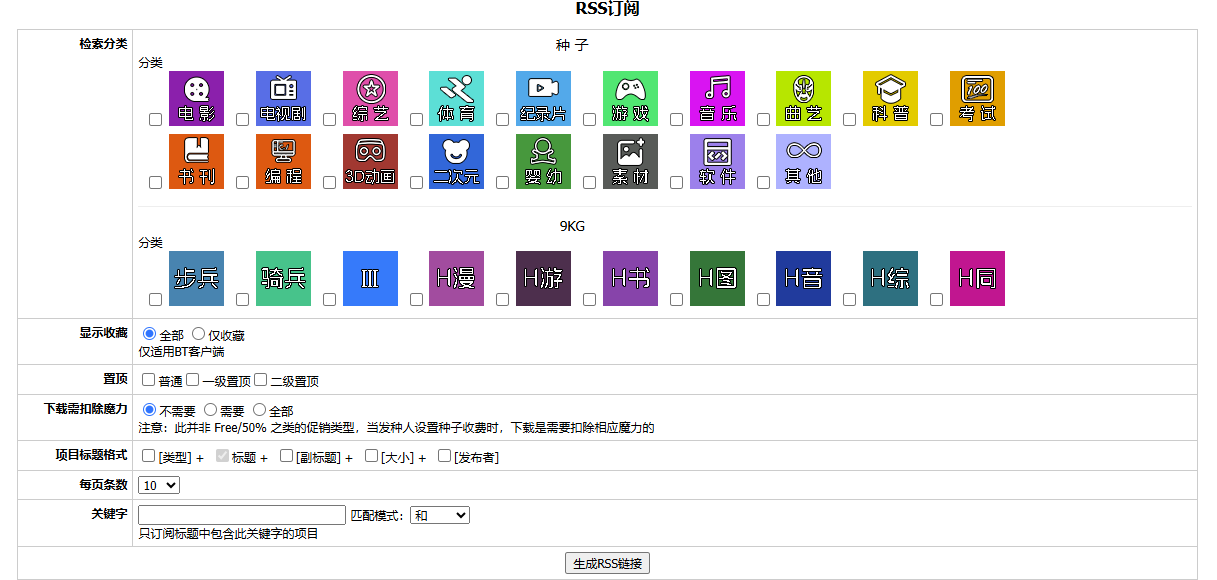Check the box beside 纪录片 category

[503, 120]
